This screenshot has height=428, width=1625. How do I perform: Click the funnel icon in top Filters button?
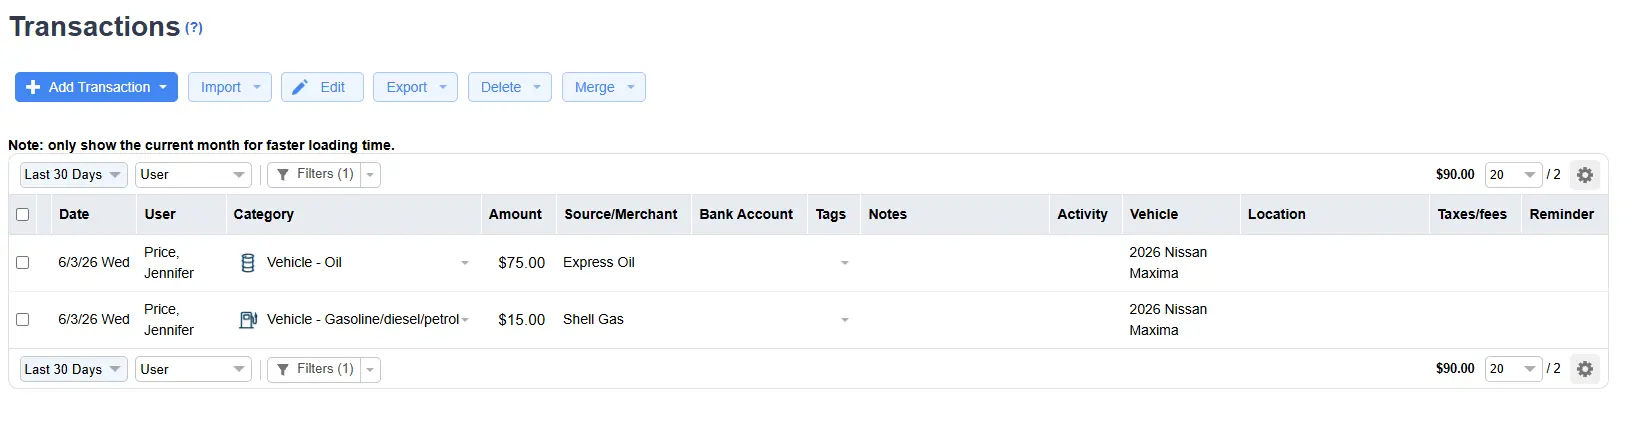[283, 174]
